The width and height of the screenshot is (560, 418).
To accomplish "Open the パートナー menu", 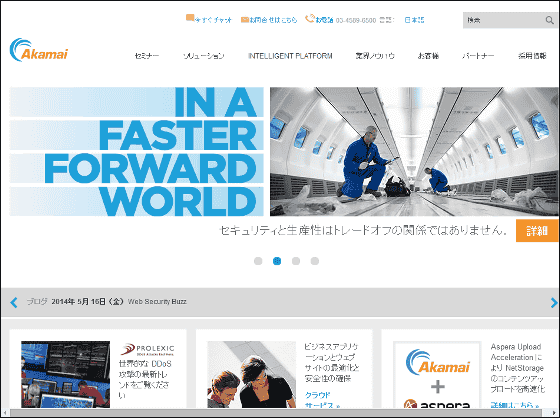I will coord(478,56).
